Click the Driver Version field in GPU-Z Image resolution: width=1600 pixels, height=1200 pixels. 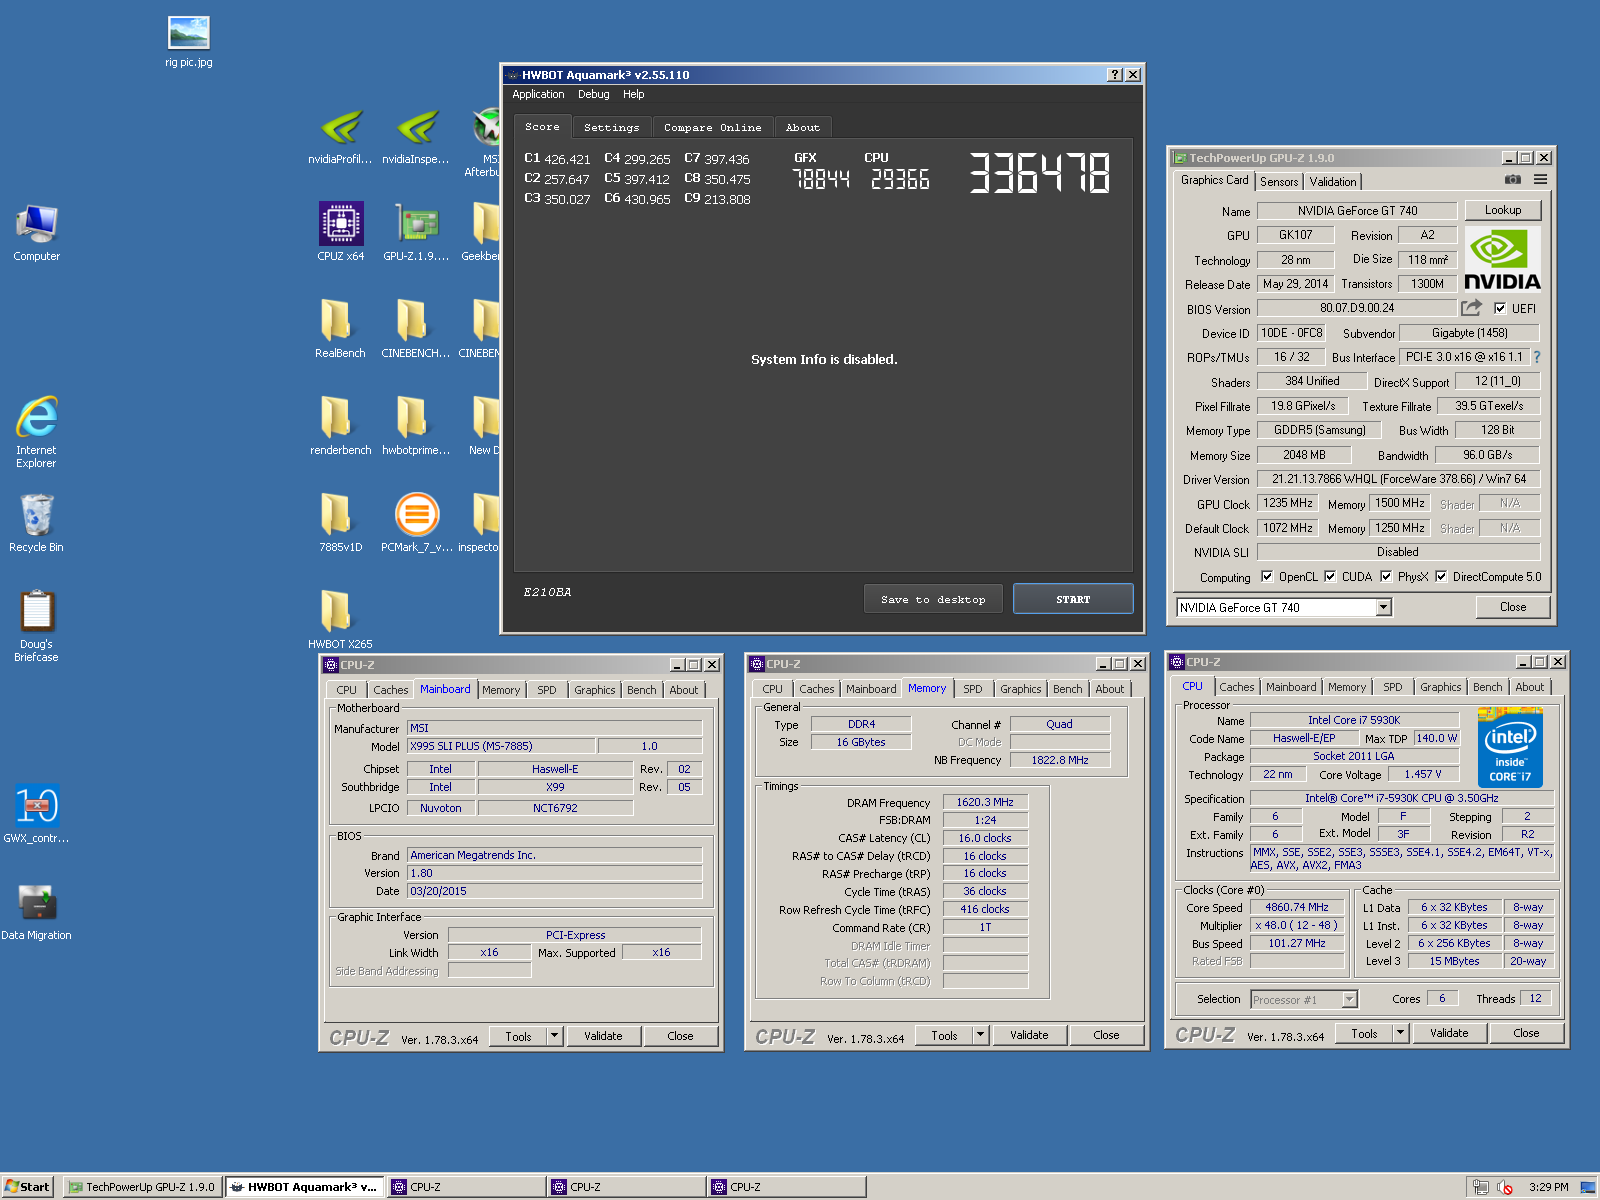[x=1398, y=479]
